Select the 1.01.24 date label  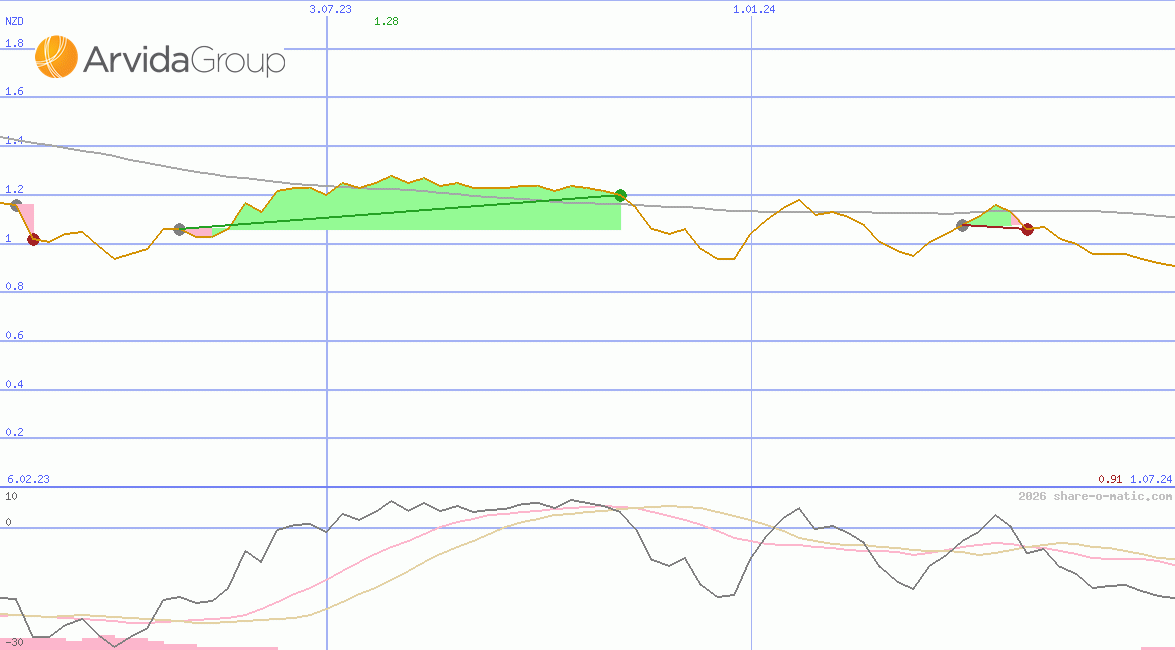click(754, 9)
